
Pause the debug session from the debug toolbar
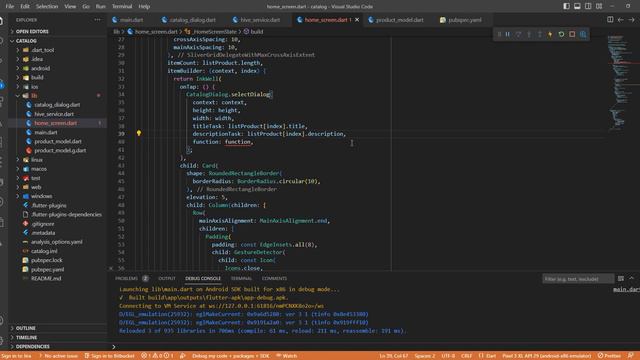tap(508, 34)
